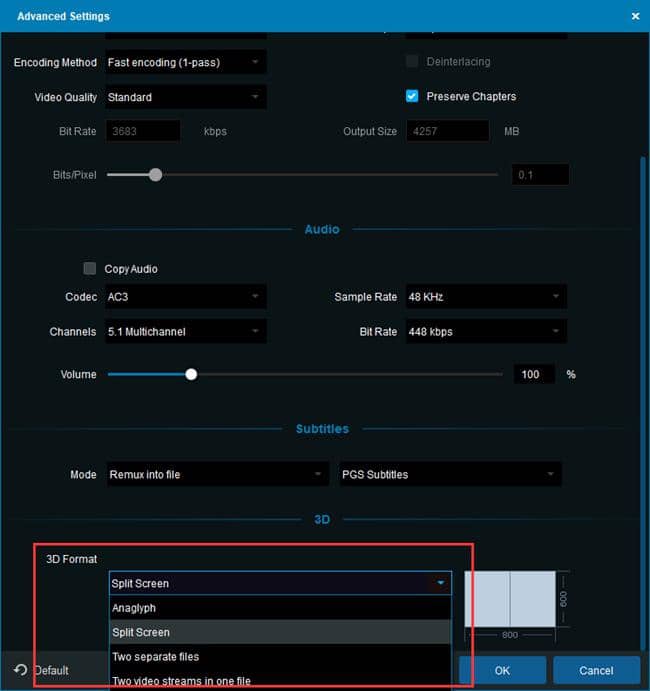Enable the Copy Audio checkbox
Image resolution: width=650 pixels, height=691 pixels.
tap(90, 268)
